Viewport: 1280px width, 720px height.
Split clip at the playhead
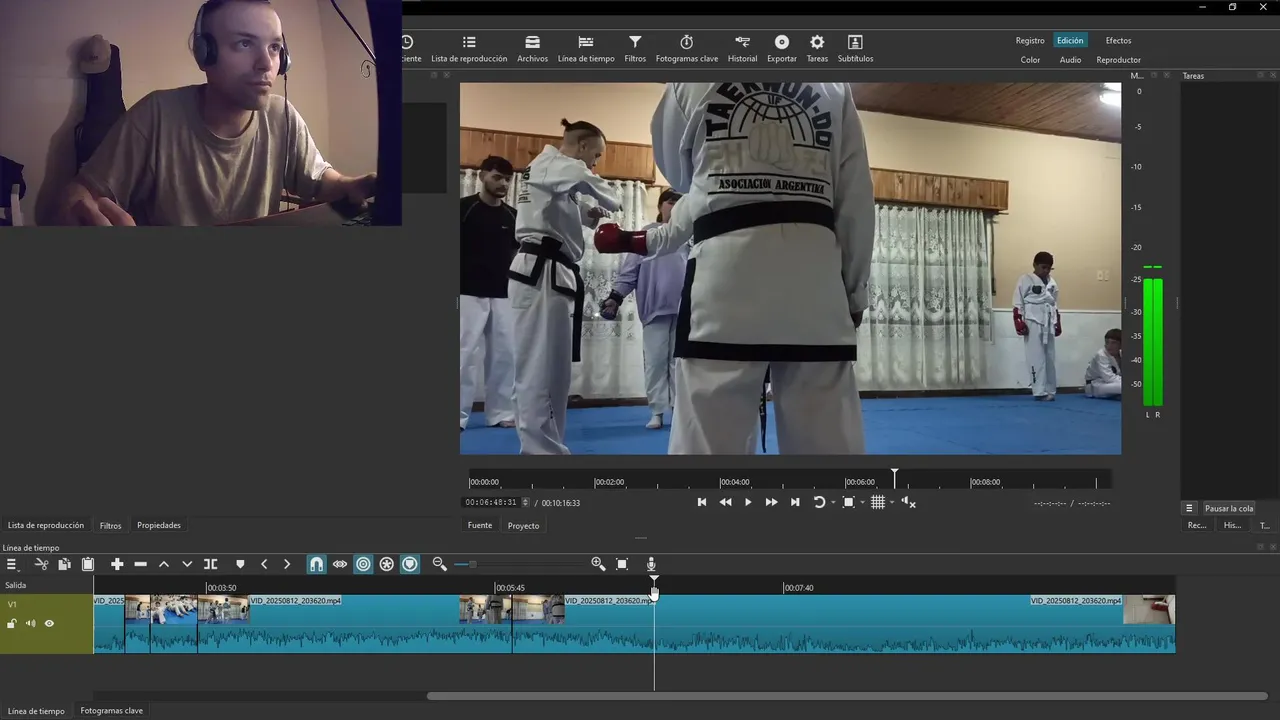coord(210,564)
